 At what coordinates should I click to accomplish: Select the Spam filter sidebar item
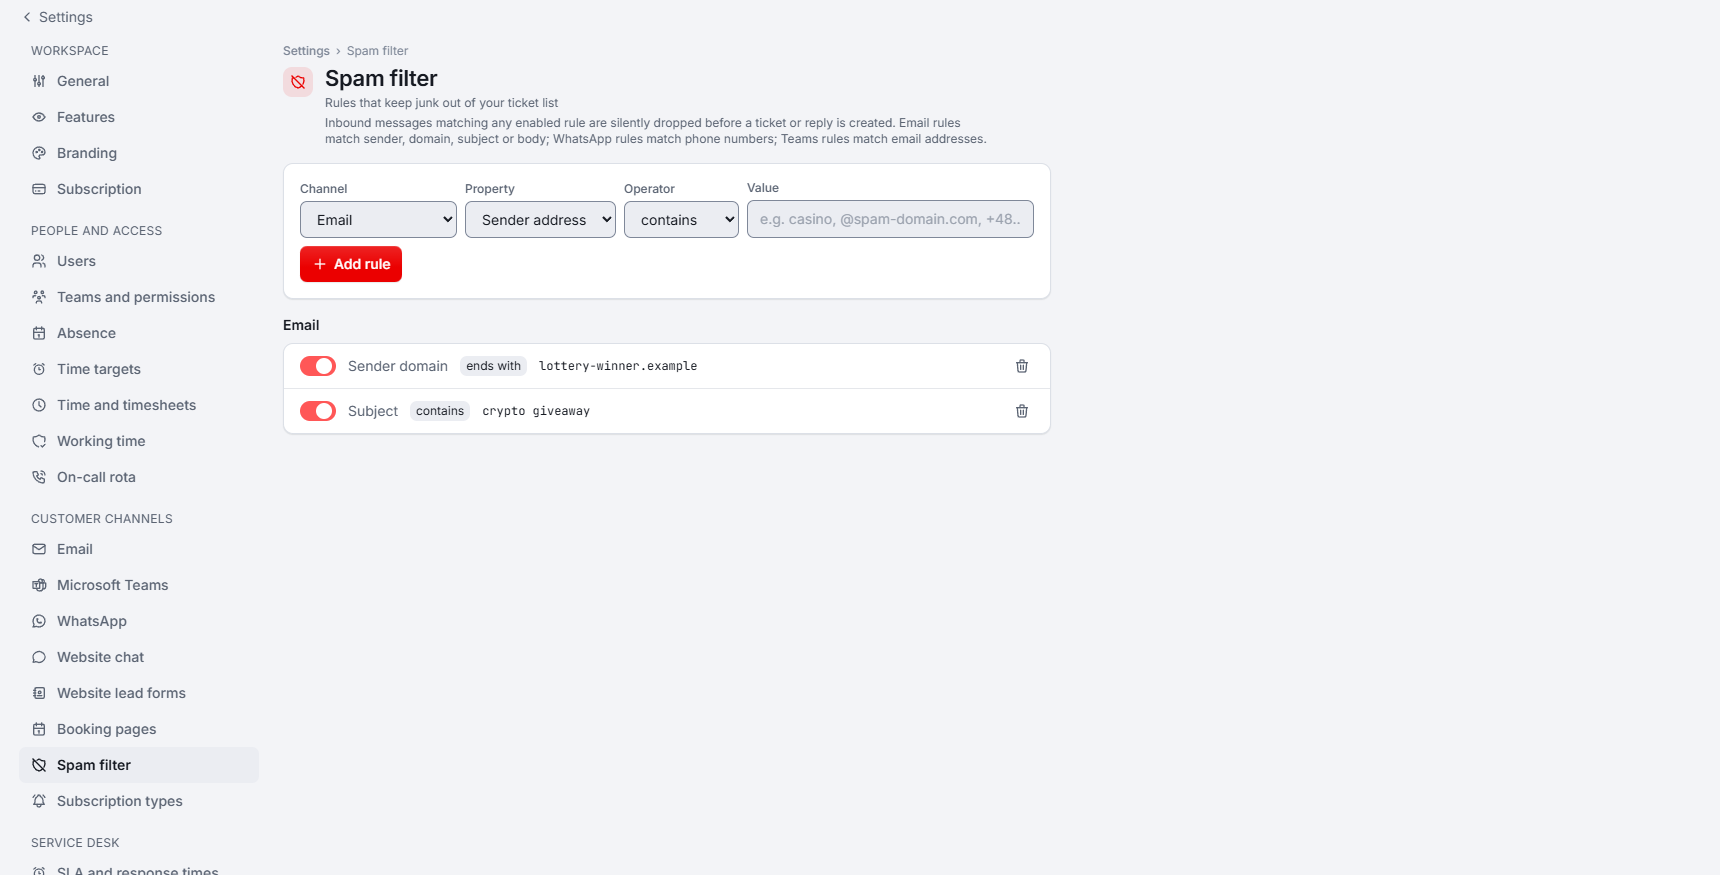tap(139, 765)
